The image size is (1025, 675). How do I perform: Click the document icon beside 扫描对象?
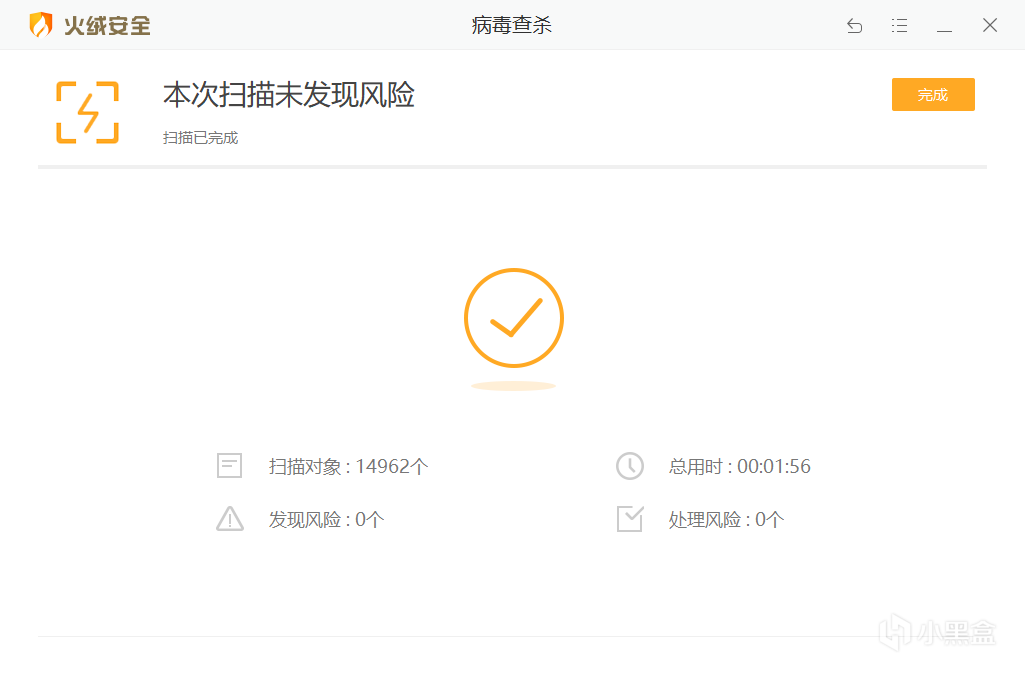229,466
